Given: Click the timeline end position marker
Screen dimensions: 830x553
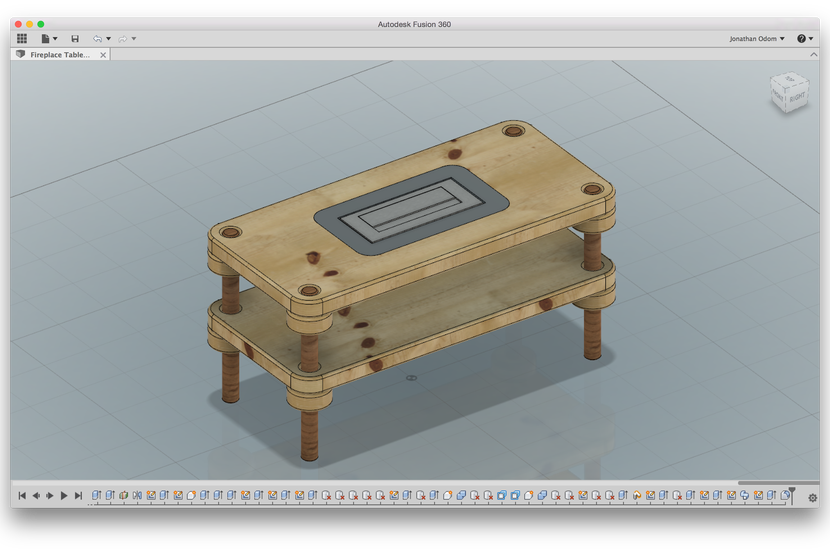Looking at the screenshot, I should coord(792,493).
